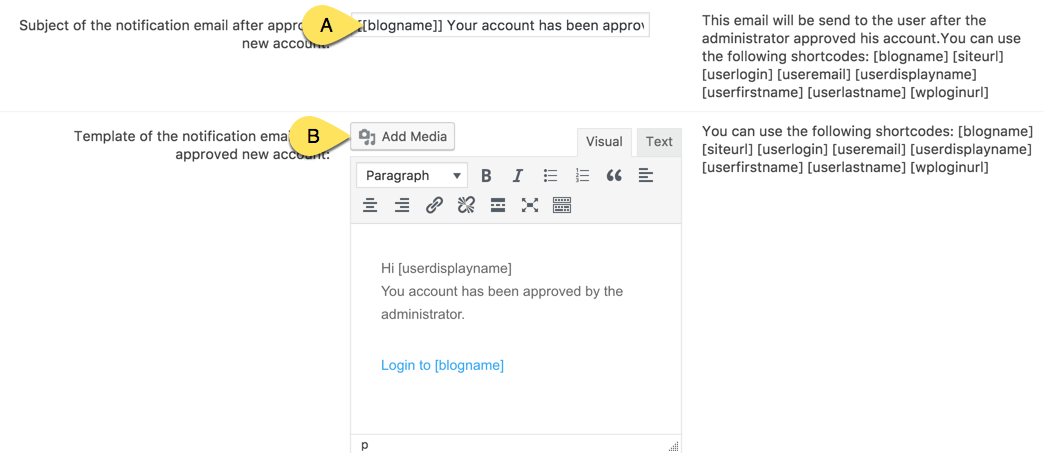Click the p element path in status bar

364,445
